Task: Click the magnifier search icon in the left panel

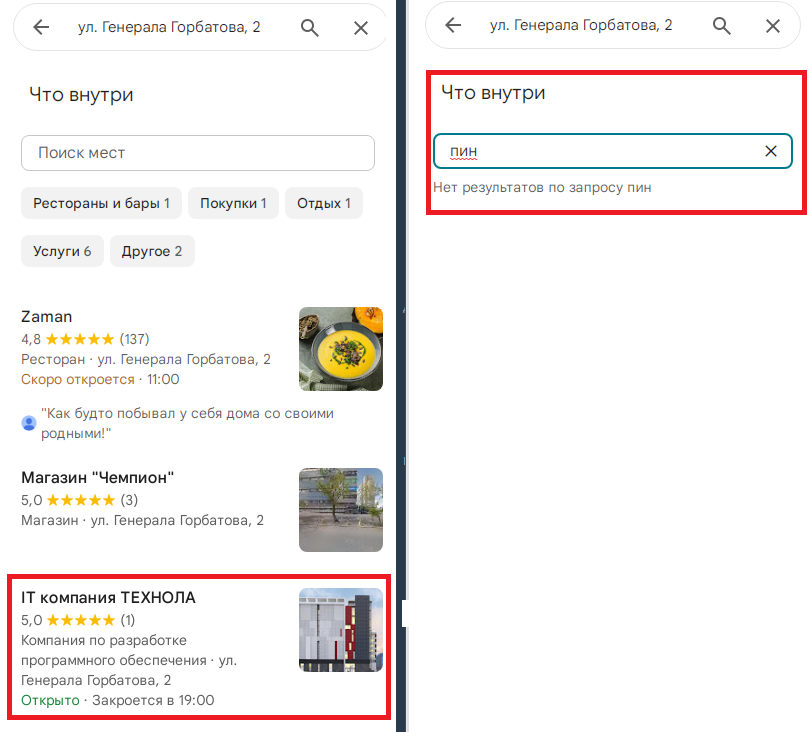Action: pos(310,27)
